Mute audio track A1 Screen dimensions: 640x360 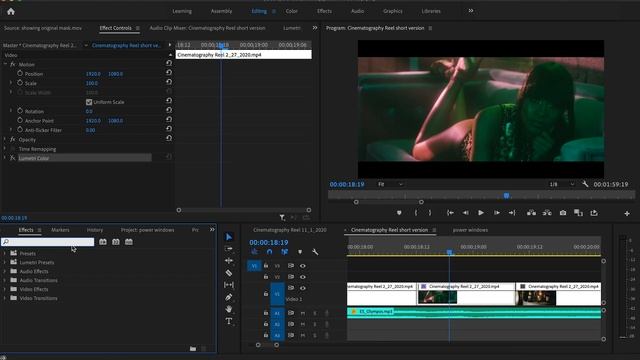pos(302,313)
